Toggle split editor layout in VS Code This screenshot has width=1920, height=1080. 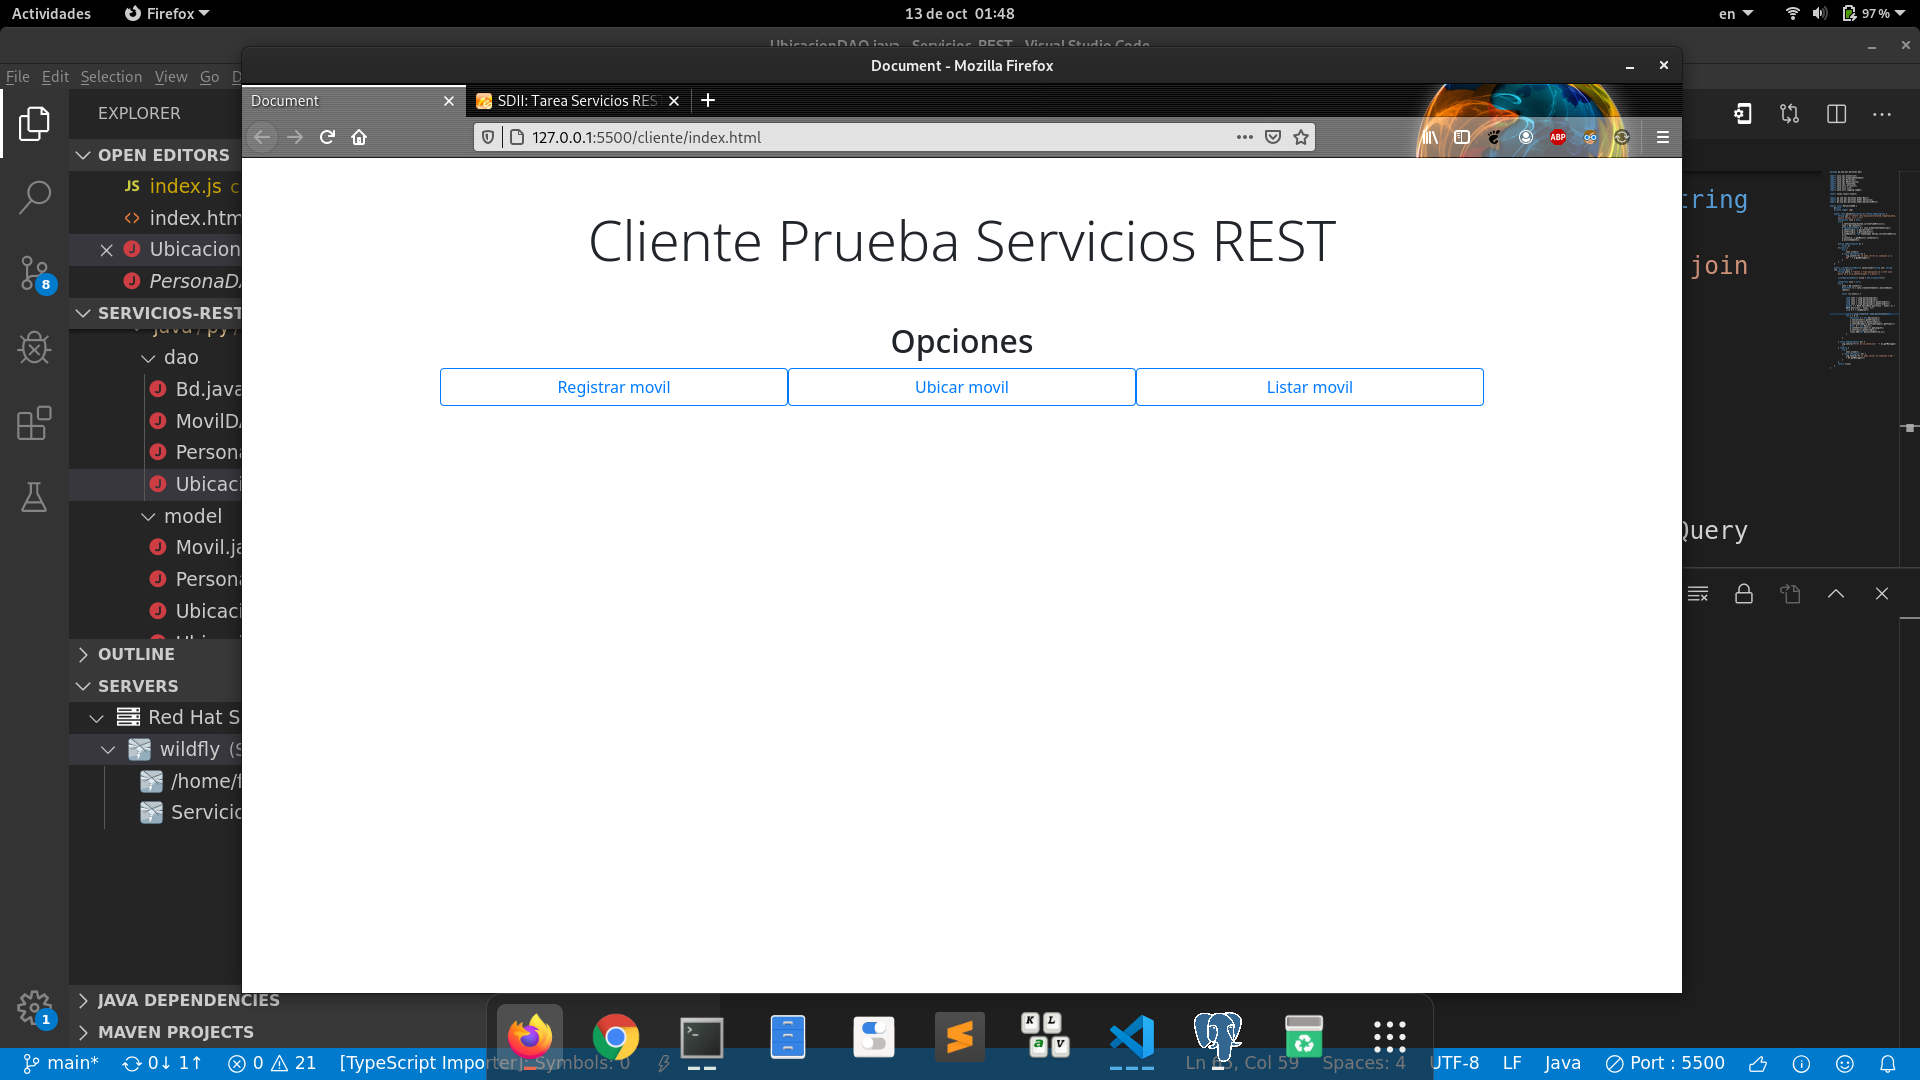pyautogui.click(x=1836, y=114)
